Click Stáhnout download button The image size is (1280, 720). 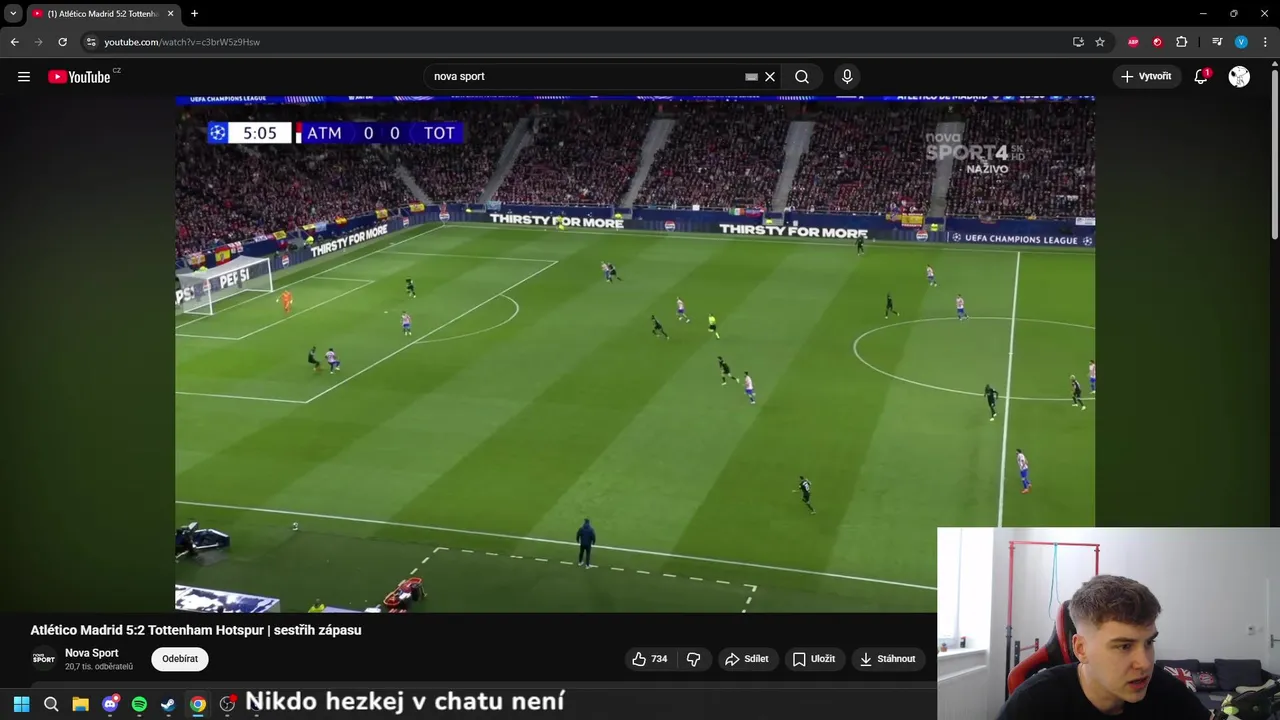coord(887,659)
